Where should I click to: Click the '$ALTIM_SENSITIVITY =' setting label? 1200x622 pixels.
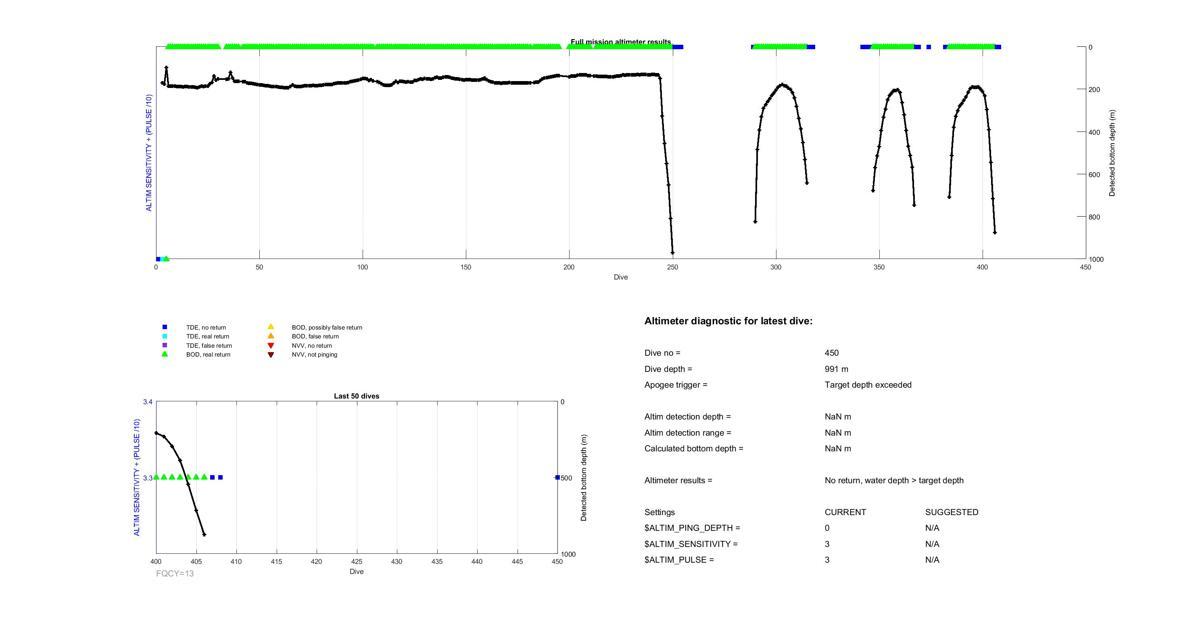click(692, 544)
